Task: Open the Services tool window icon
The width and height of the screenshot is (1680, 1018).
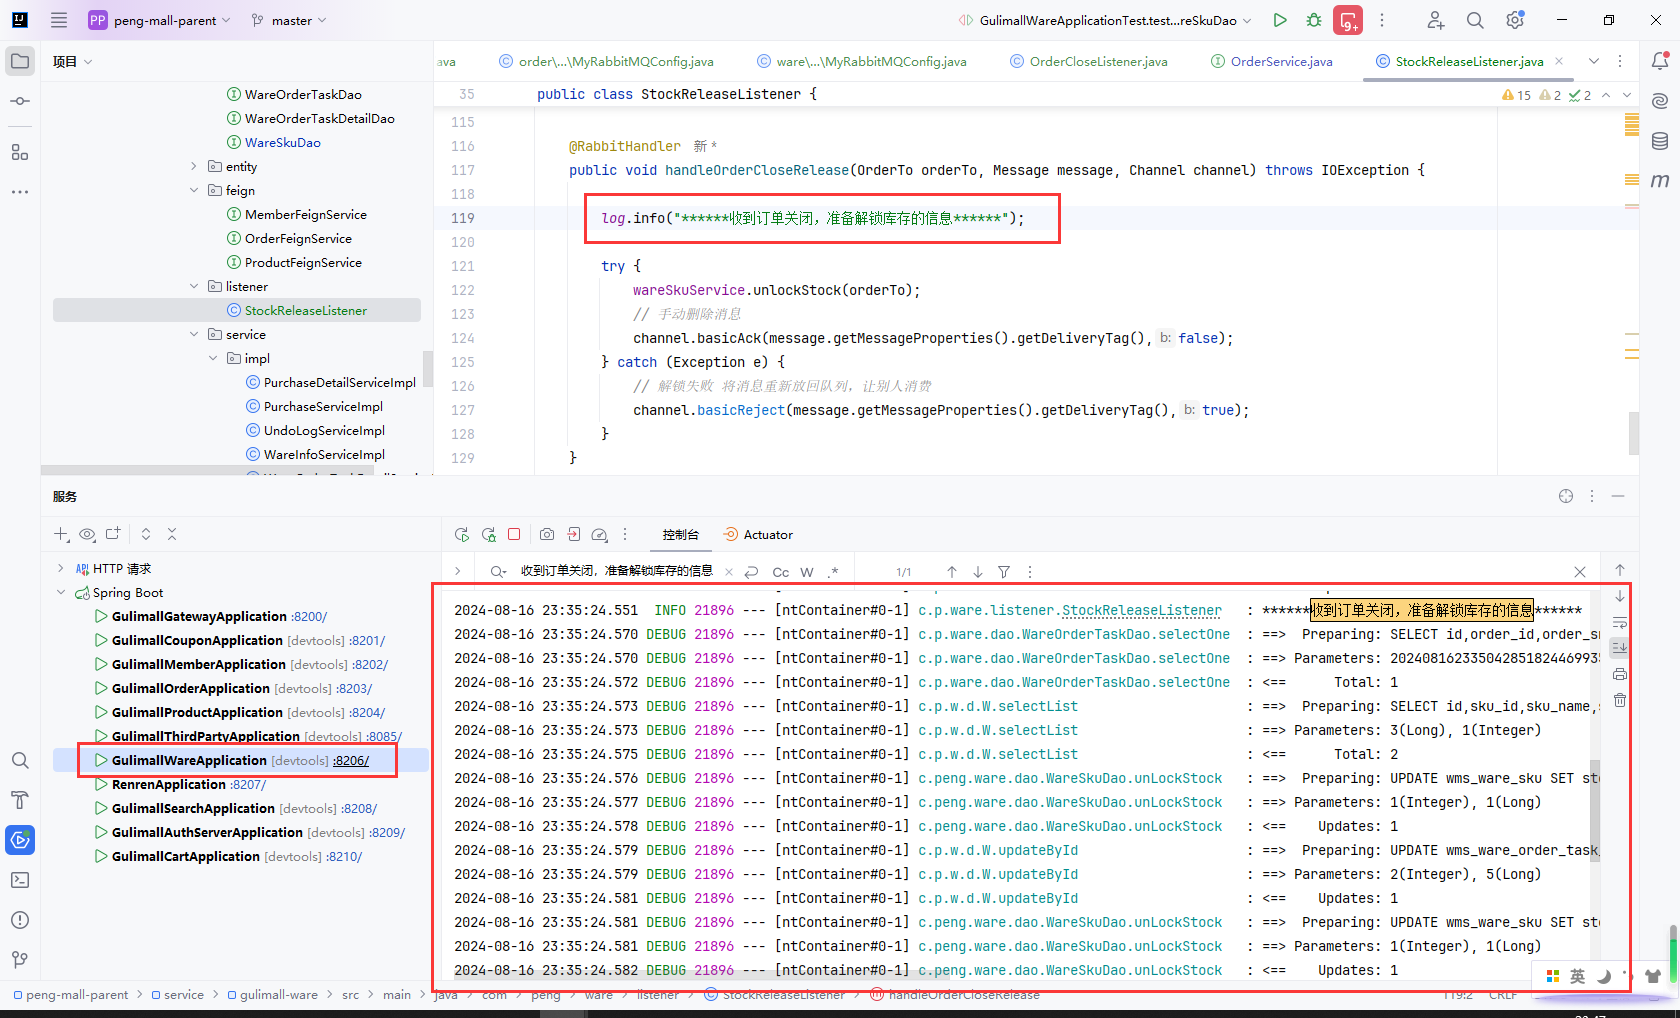Action: coord(20,840)
